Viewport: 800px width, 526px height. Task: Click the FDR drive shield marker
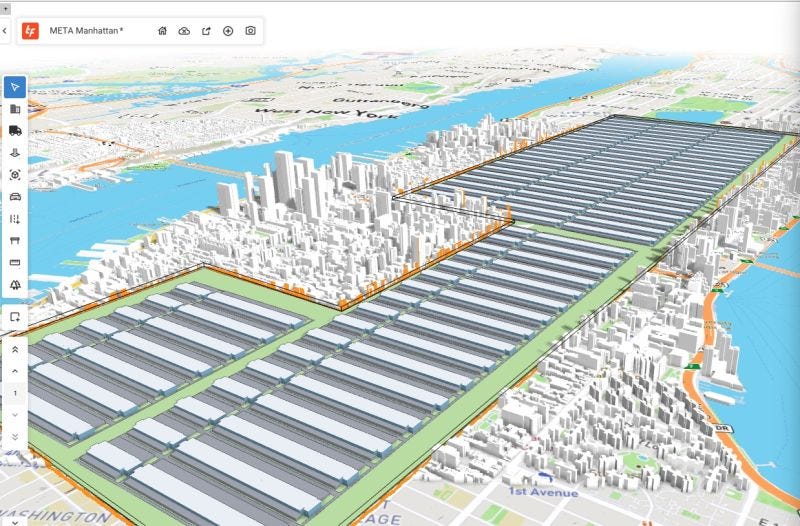point(722,429)
